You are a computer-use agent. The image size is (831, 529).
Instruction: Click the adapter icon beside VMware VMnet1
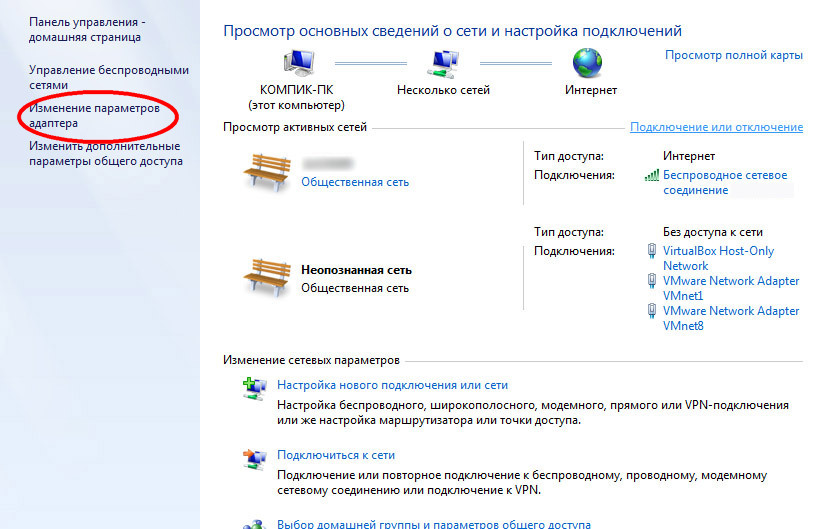point(652,280)
